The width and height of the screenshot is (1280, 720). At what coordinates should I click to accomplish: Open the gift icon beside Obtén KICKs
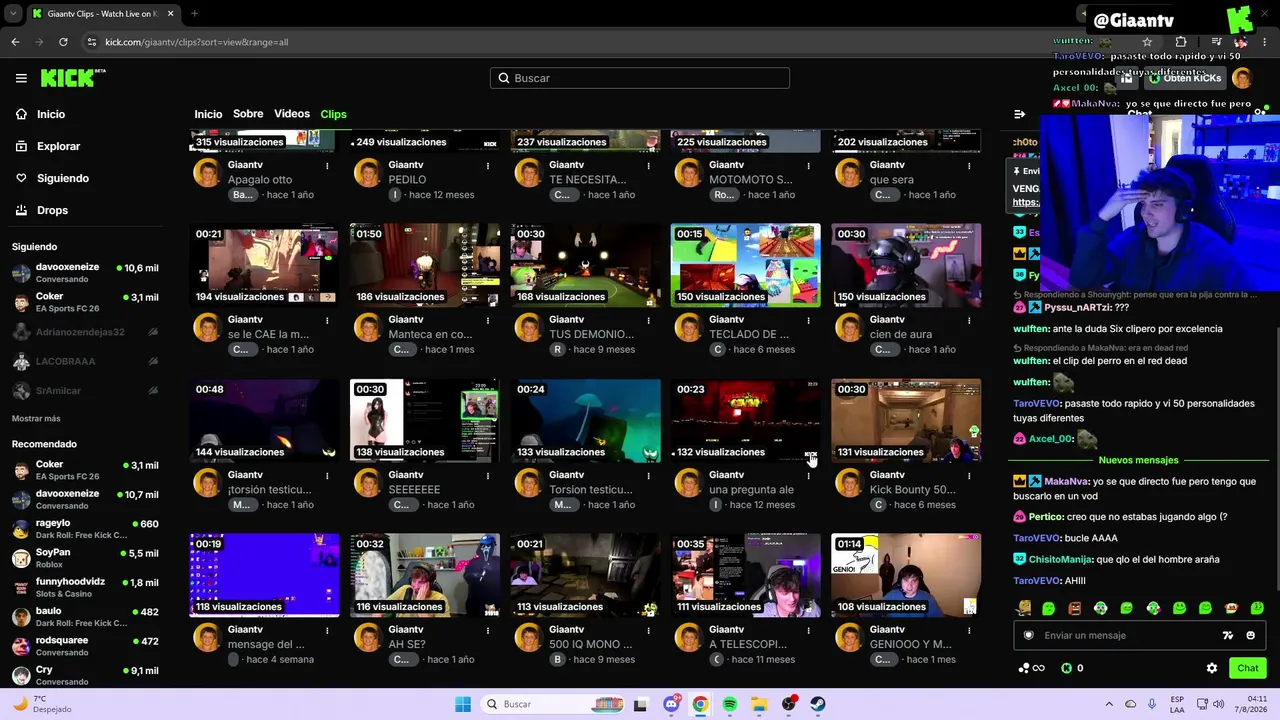[1126, 78]
